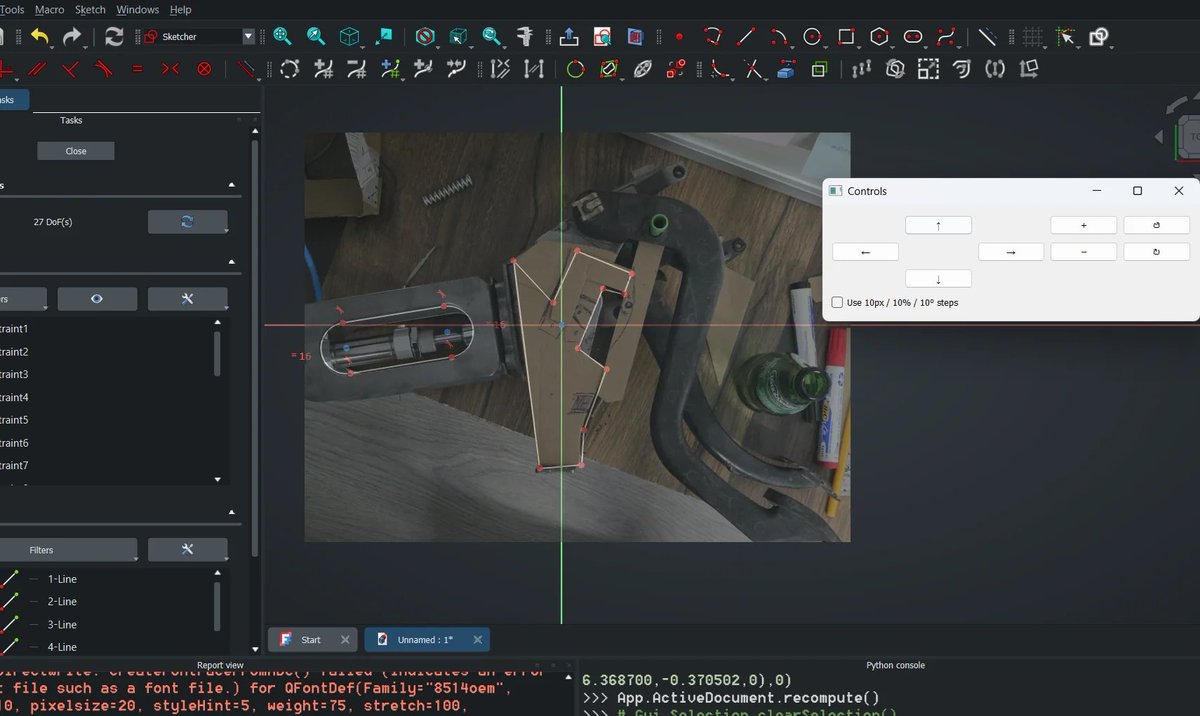
Task: Toggle the grid display icon
Action: (x=1033, y=36)
